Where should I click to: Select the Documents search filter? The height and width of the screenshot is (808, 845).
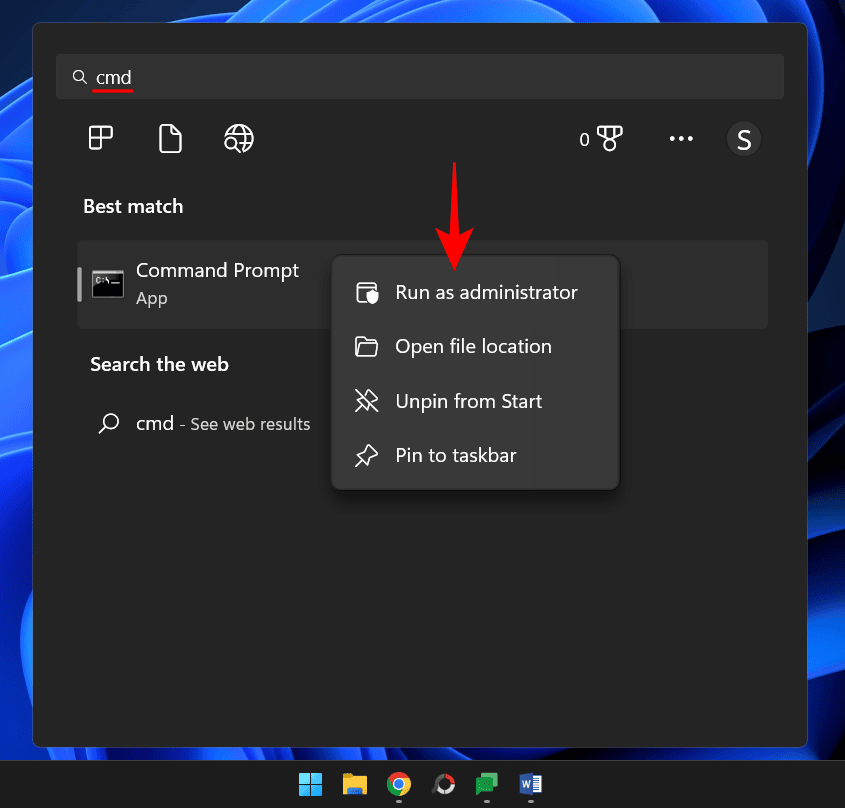pos(170,138)
